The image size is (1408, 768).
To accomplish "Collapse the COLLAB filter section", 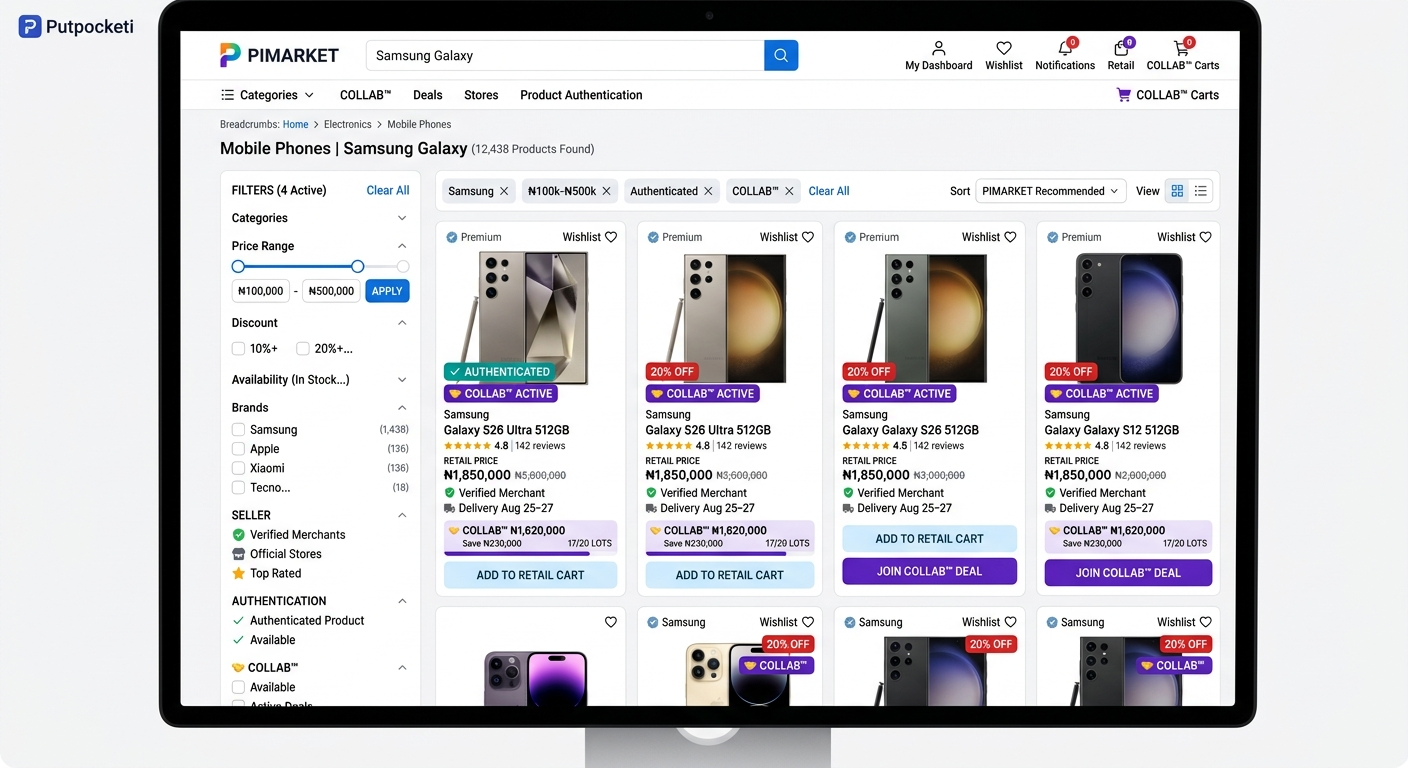I will coord(402,667).
